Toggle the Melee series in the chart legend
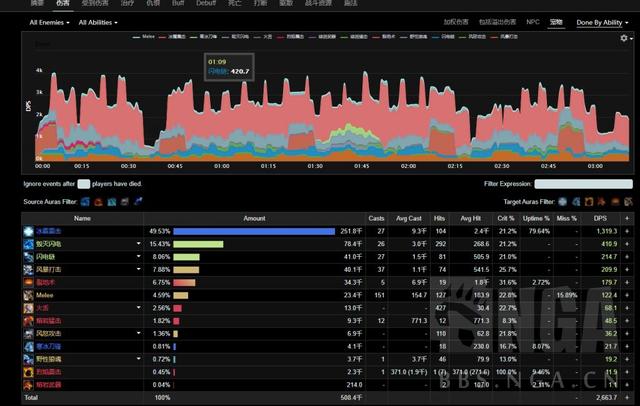Image resolution: width=640 pixels, height=406 pixels. [x=144, y=37]
